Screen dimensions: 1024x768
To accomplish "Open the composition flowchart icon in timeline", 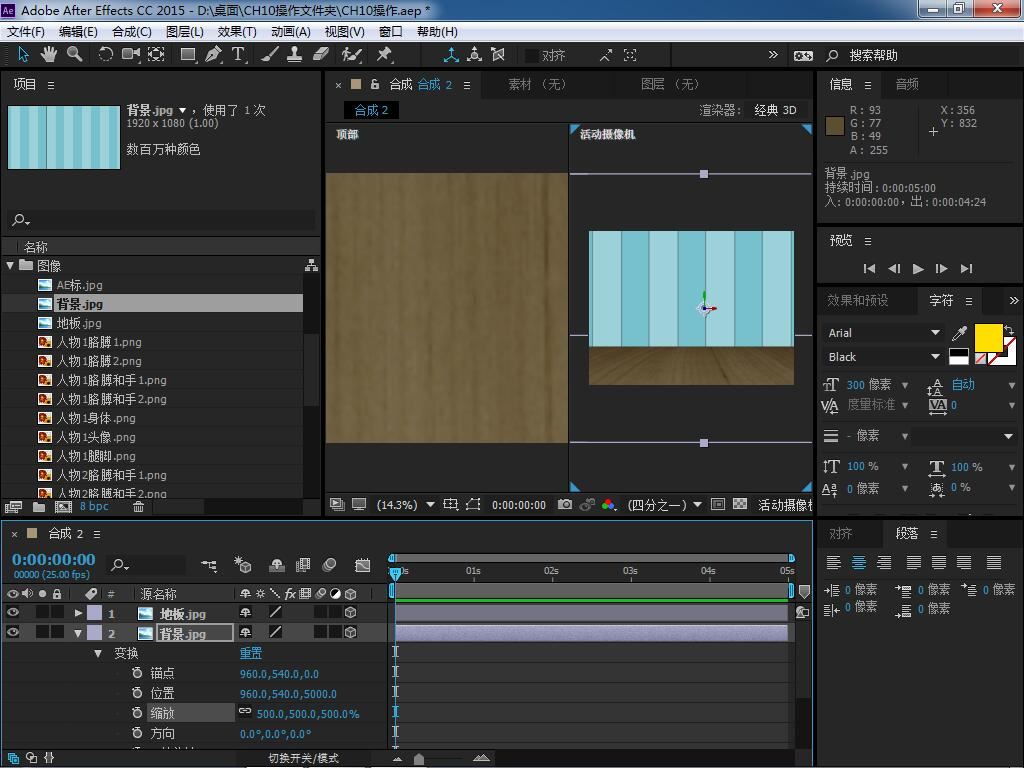I will pos(209,565).
